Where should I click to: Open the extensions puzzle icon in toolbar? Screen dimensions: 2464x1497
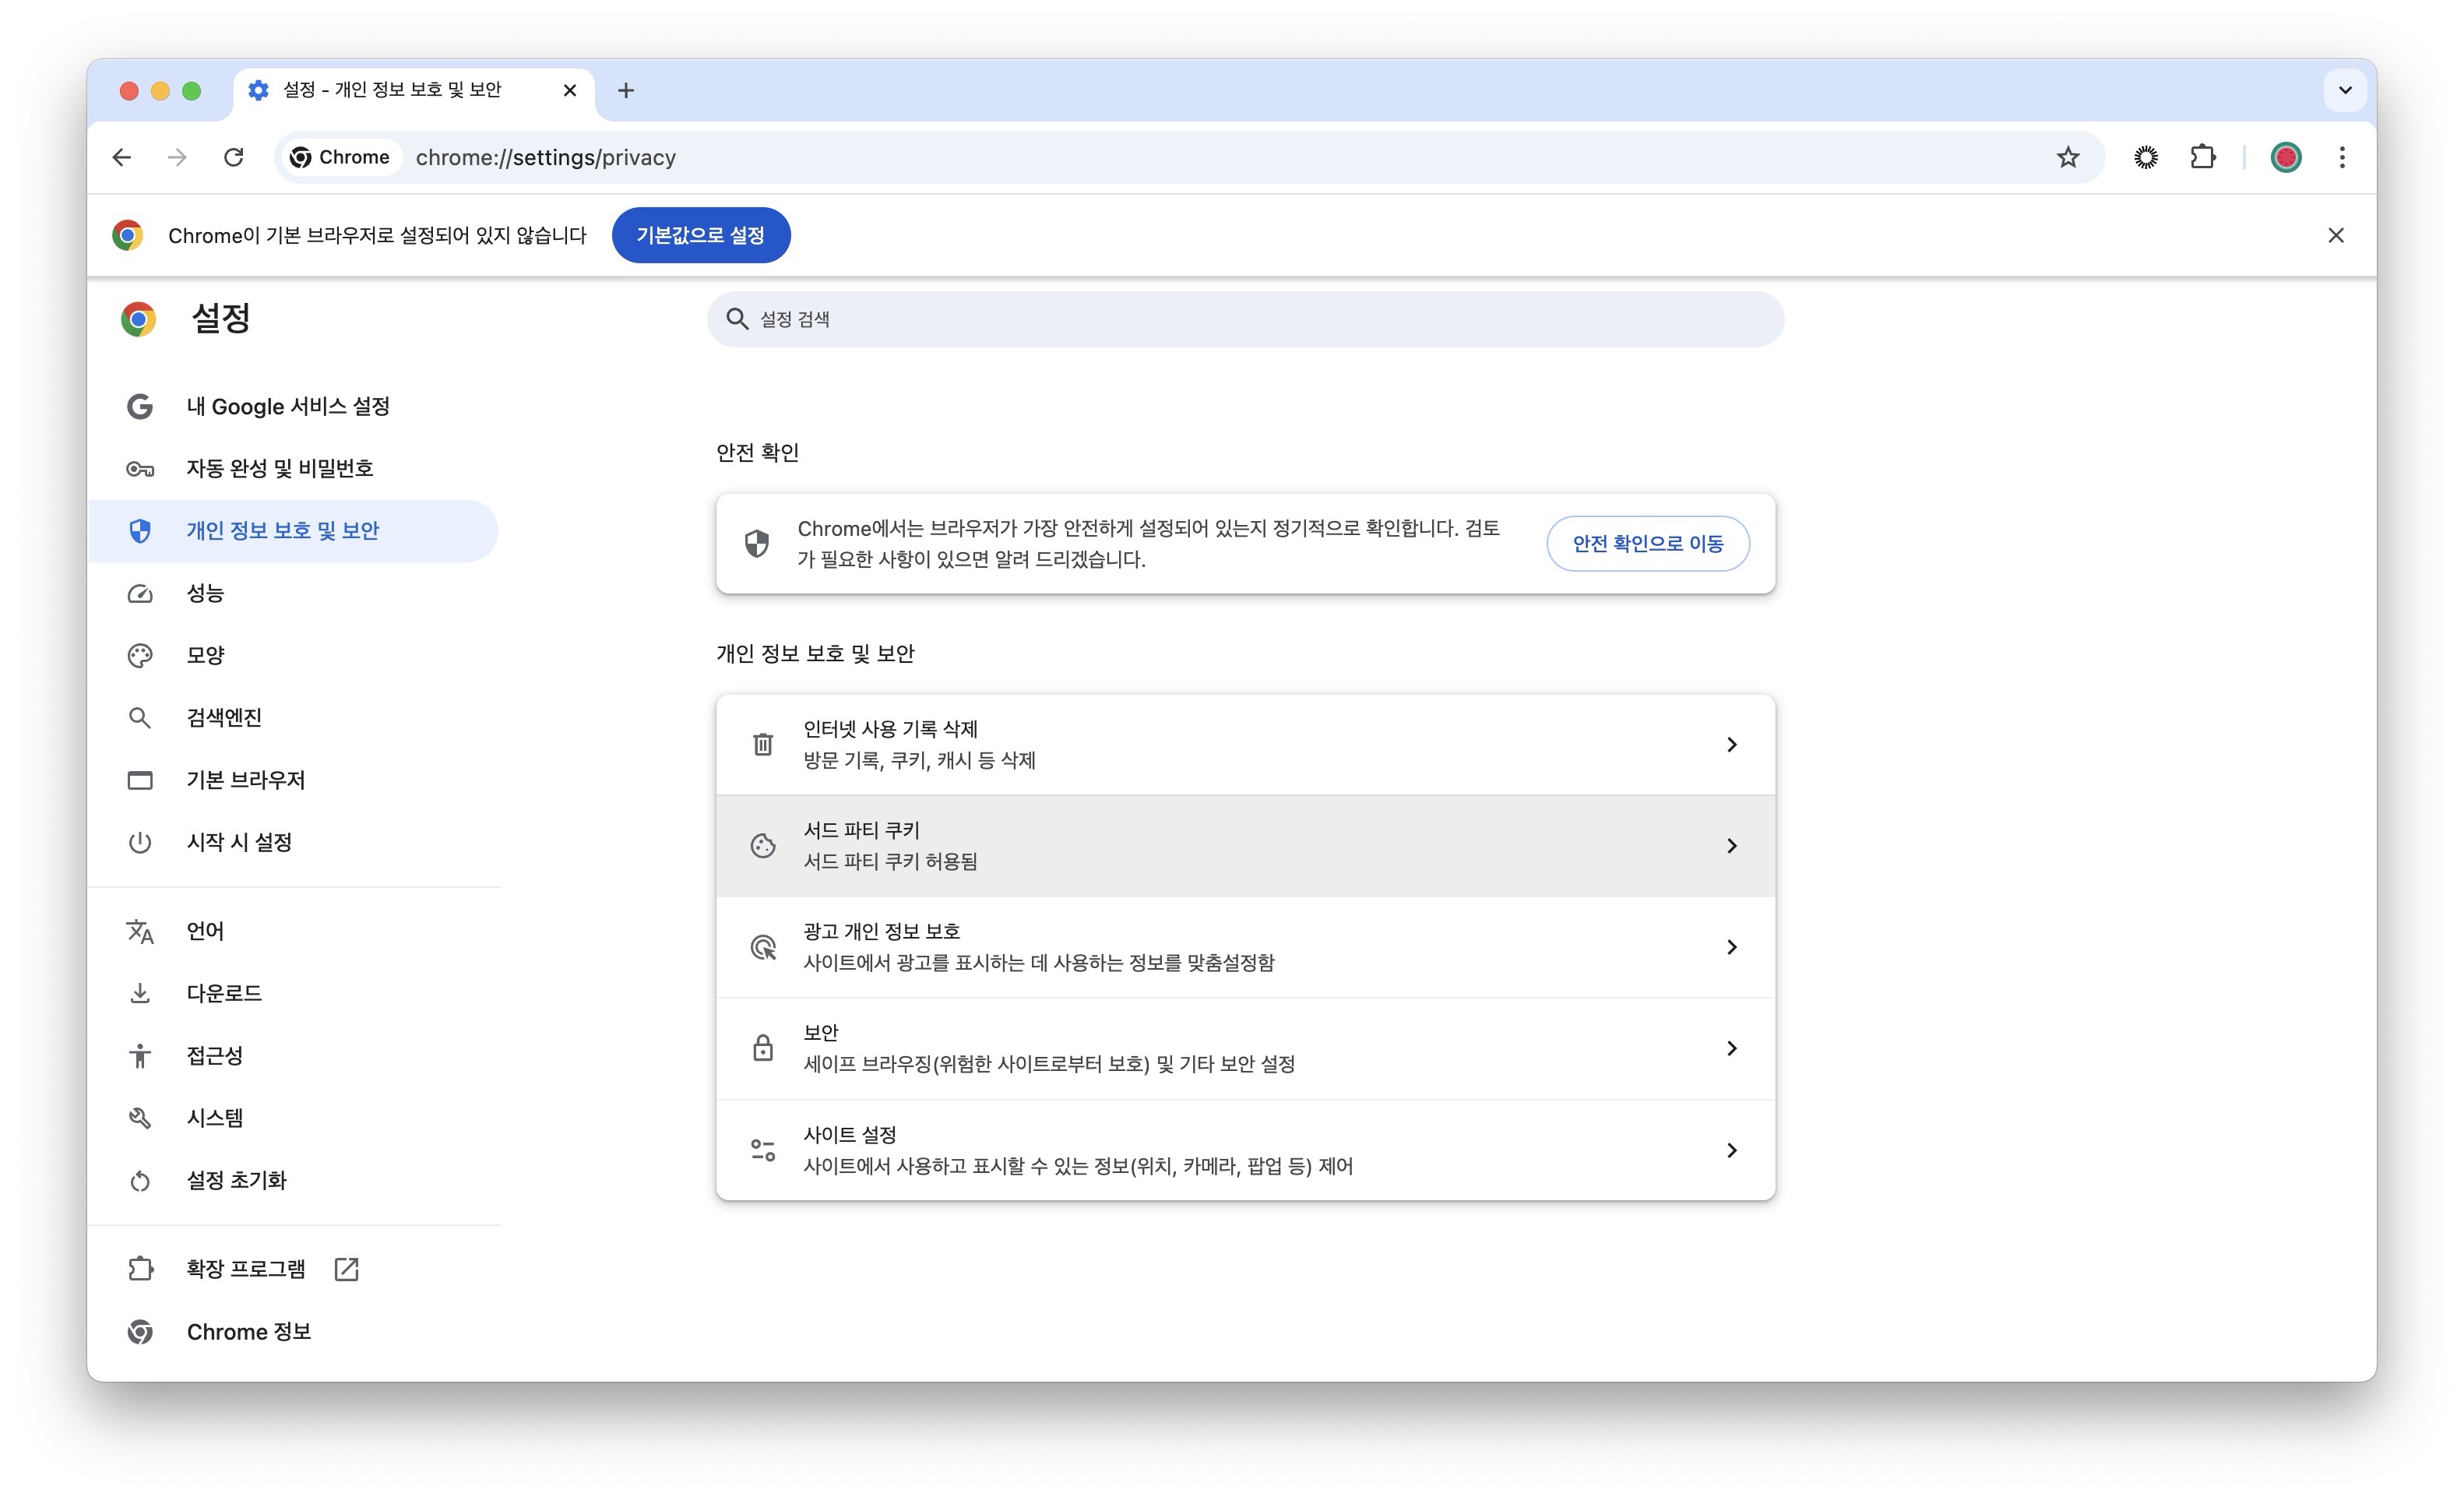click(2203, 157)
